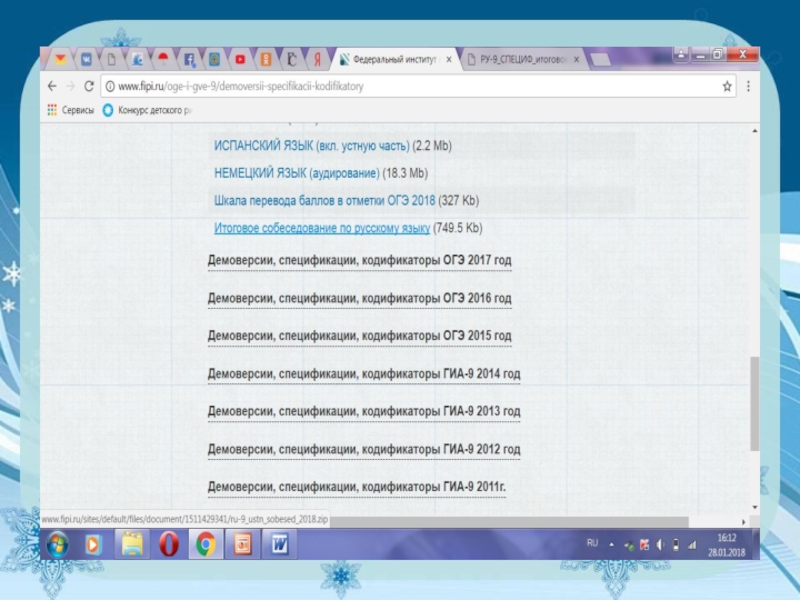The width and height of the screenshot is (800, 600).
Task: Expand Демоверсии ГИА-9 2014 год section
Action: pyautogui.click(x=364, y=373)
